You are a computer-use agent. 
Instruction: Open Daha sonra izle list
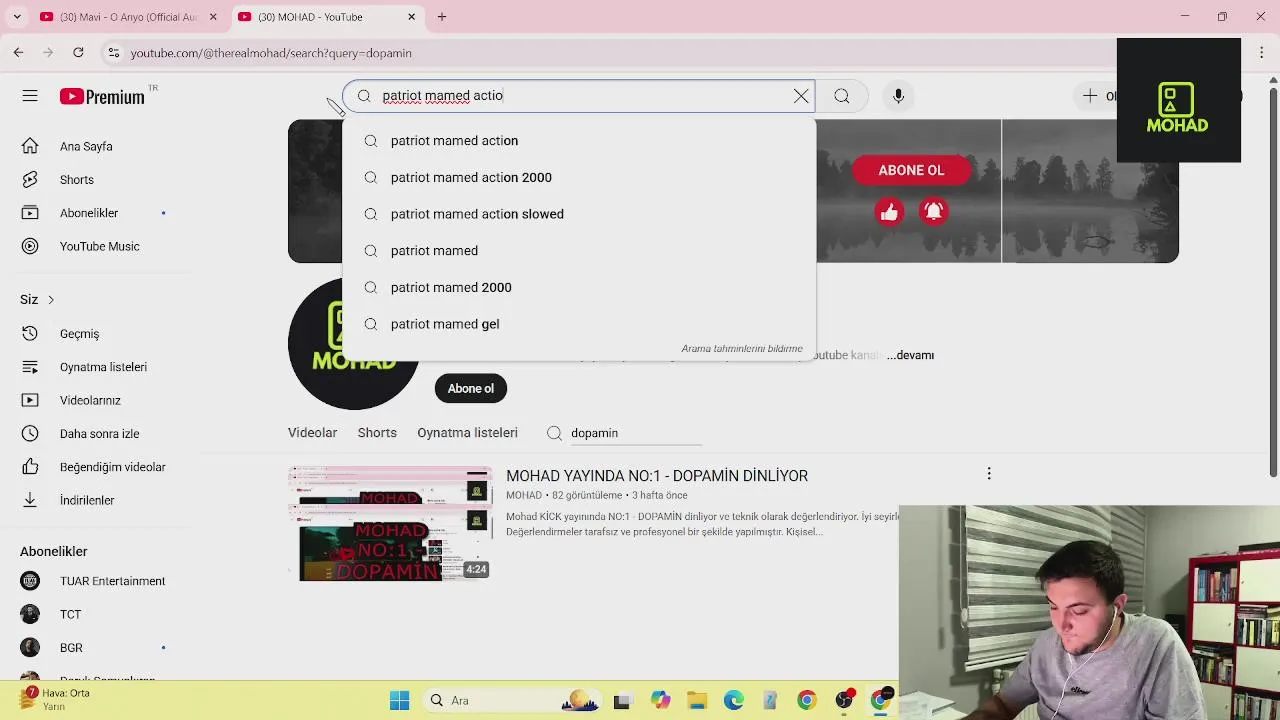100,434
